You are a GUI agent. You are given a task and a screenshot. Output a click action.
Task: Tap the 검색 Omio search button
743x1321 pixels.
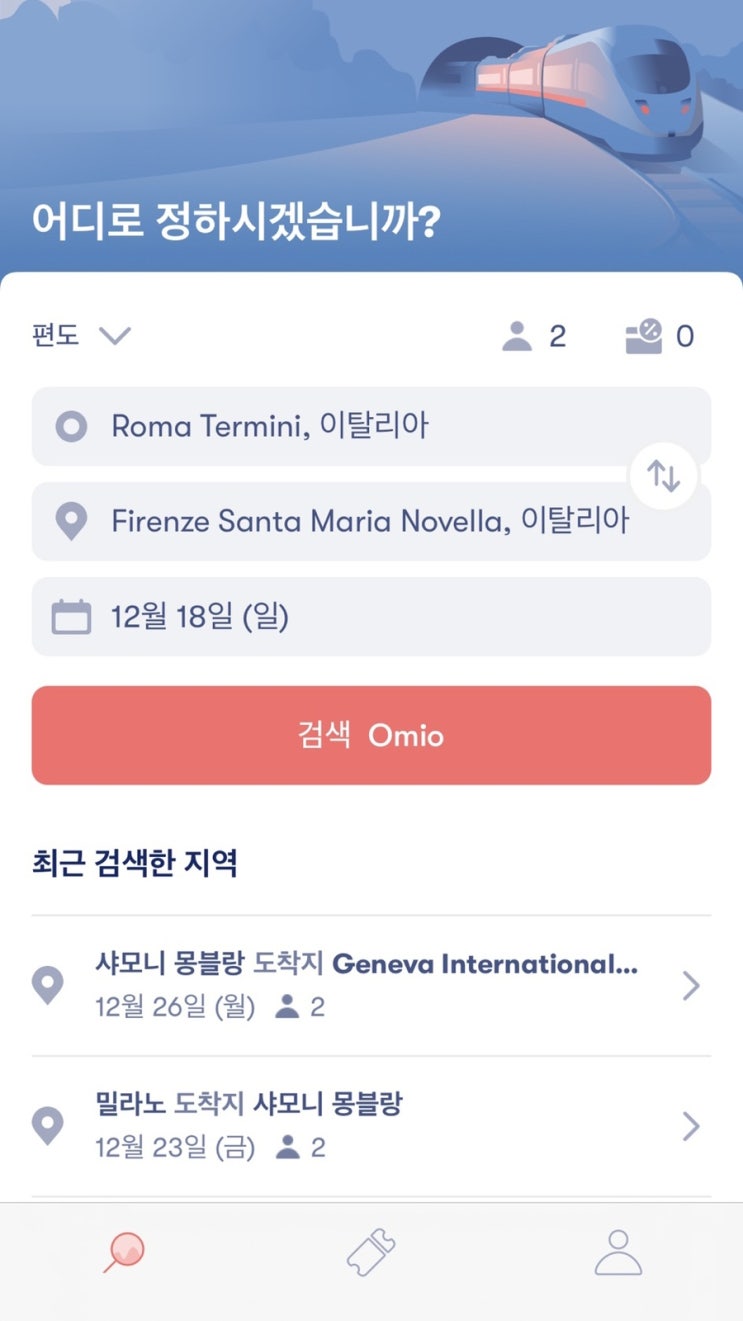[371, 735]
